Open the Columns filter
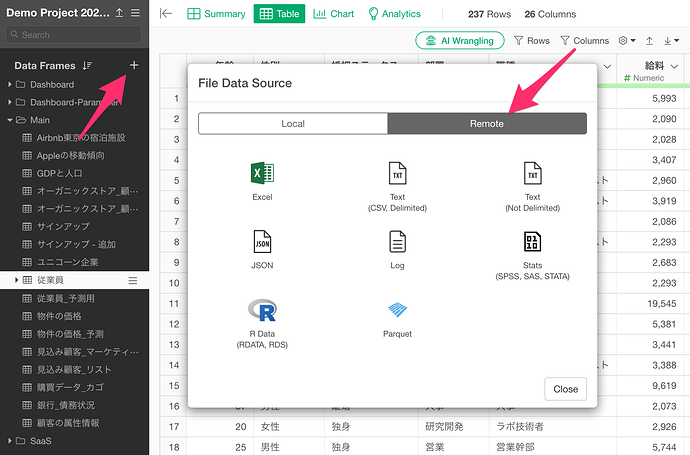The width and height of the screenshot is (690, 455). [585, 41]
